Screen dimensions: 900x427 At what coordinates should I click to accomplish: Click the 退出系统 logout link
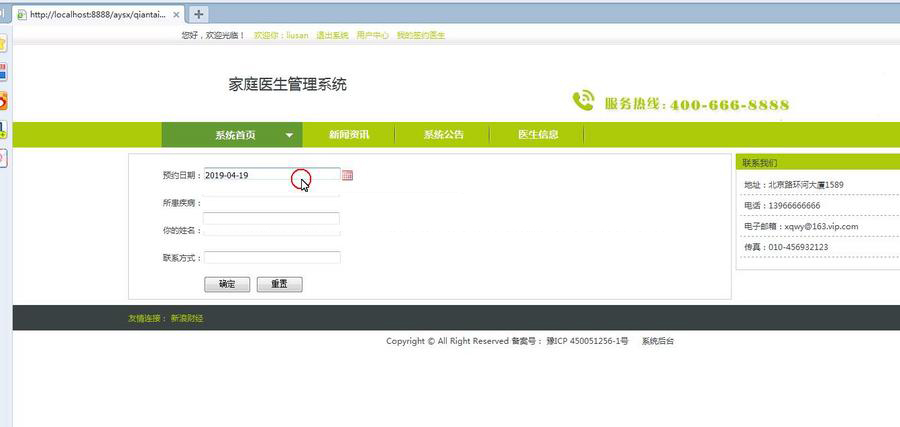click(332, 35)
